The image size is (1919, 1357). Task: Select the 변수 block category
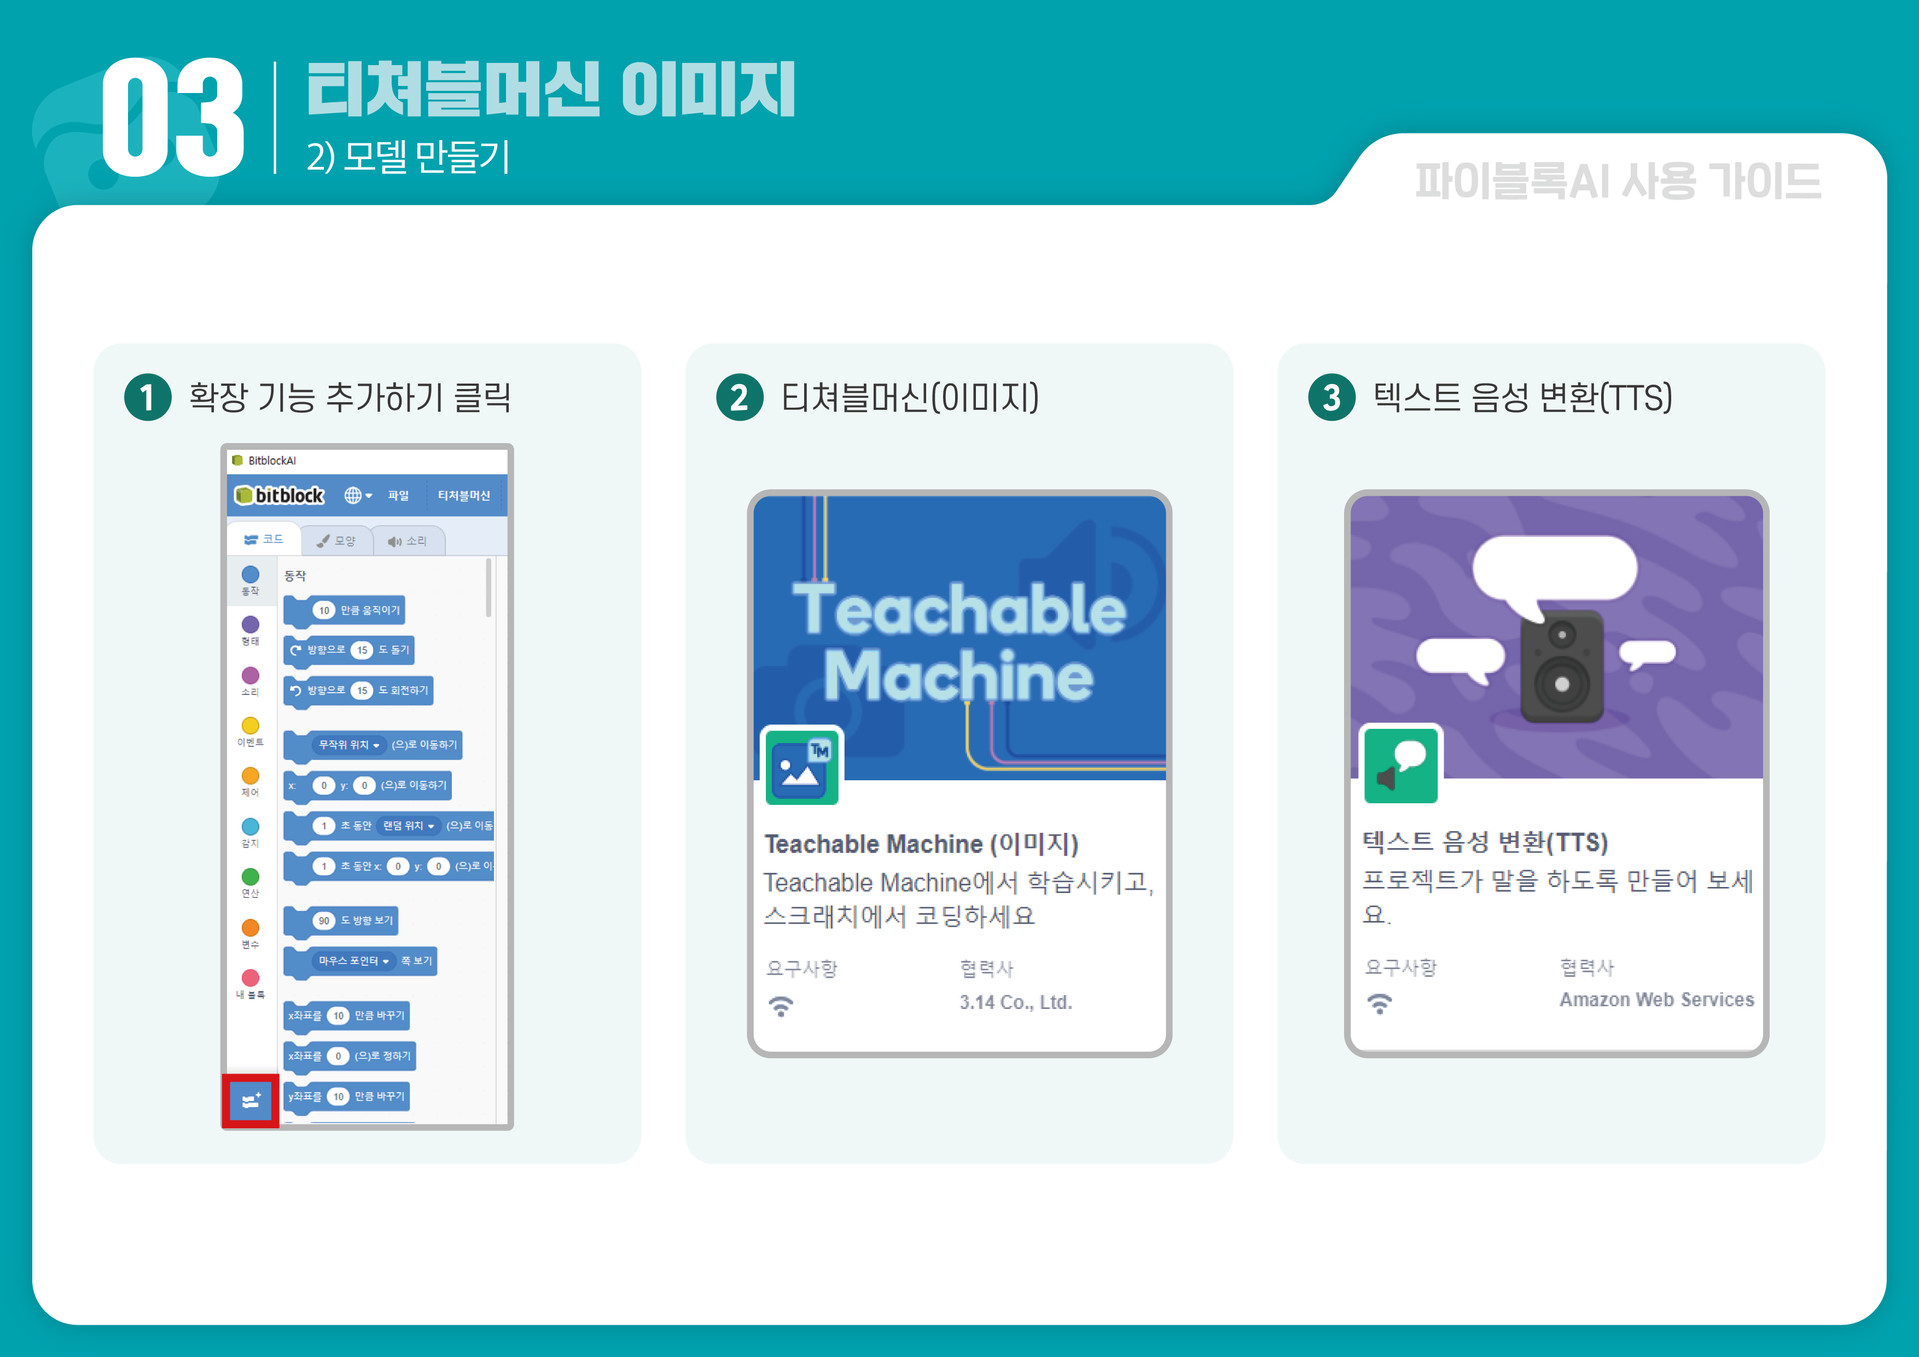250,934
